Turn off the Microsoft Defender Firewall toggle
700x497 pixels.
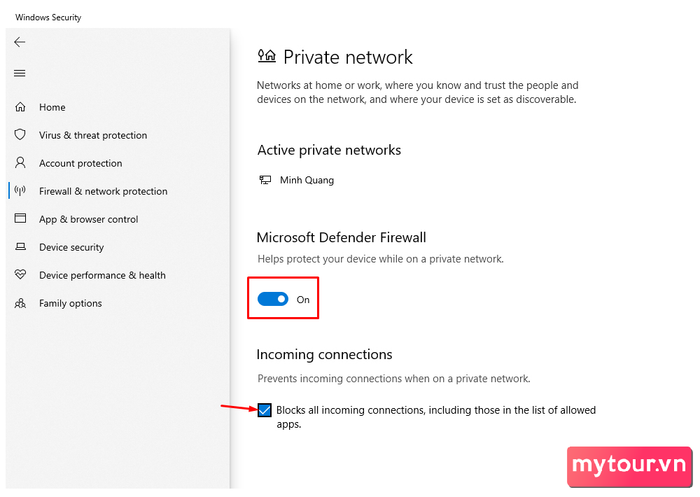(x=273, y=299)
